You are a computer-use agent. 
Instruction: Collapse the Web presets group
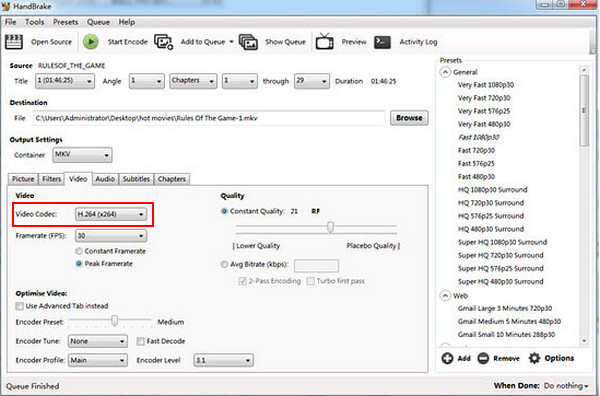445,296
